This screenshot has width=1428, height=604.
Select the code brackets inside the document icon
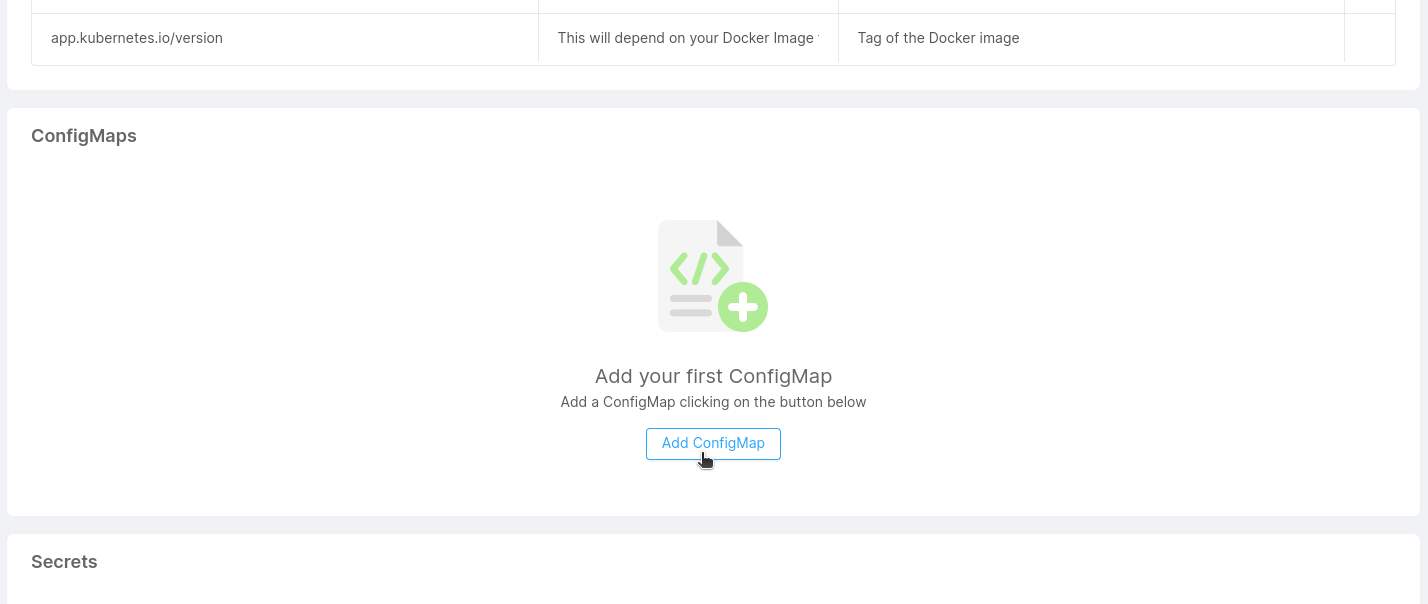(701, 267)
